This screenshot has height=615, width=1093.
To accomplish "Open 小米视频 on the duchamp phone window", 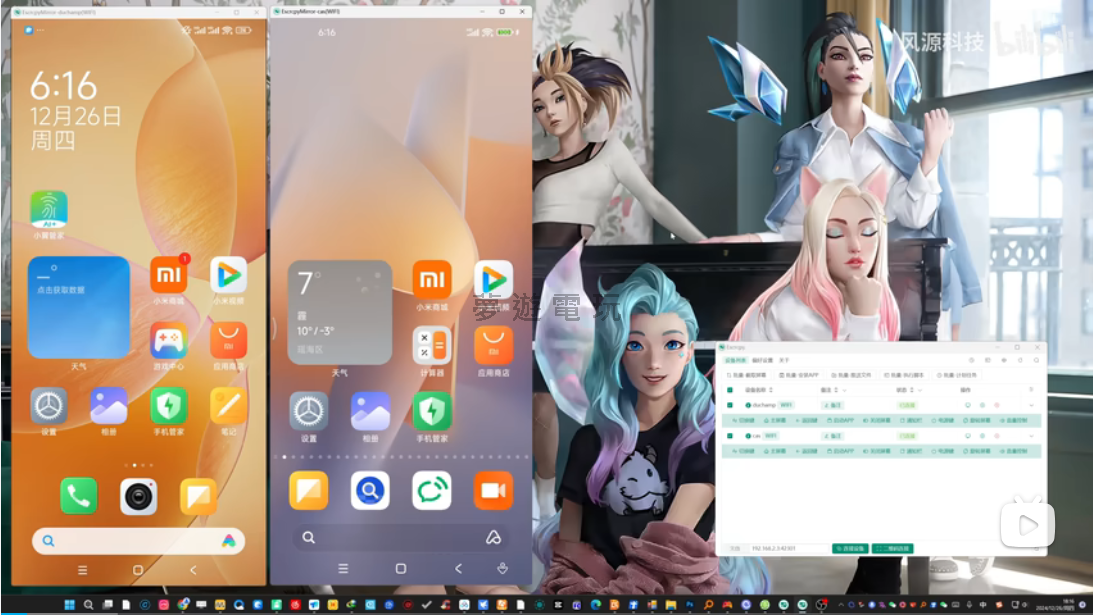I will tap(229, 275).
